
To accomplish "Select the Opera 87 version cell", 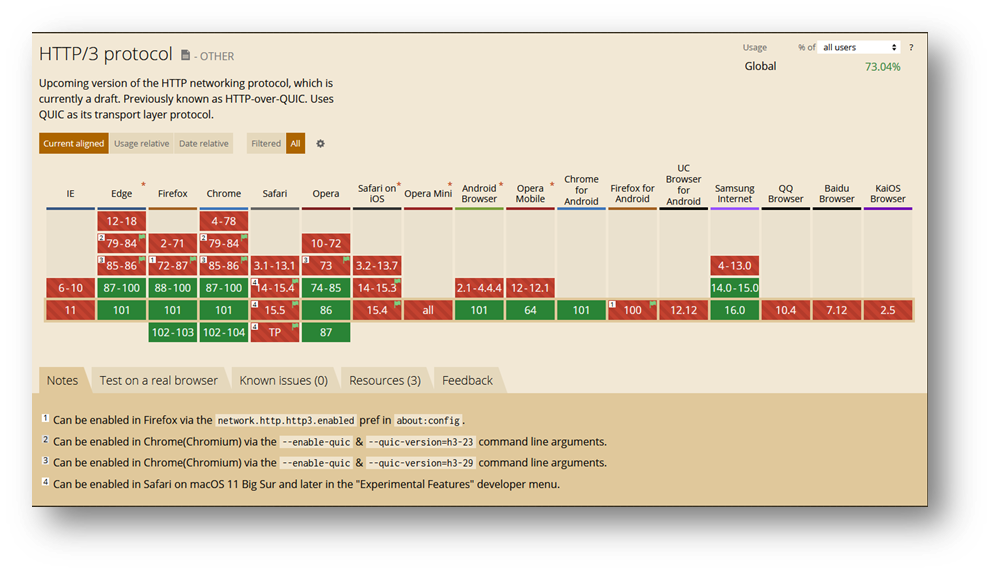I will (x=326, y=333).
